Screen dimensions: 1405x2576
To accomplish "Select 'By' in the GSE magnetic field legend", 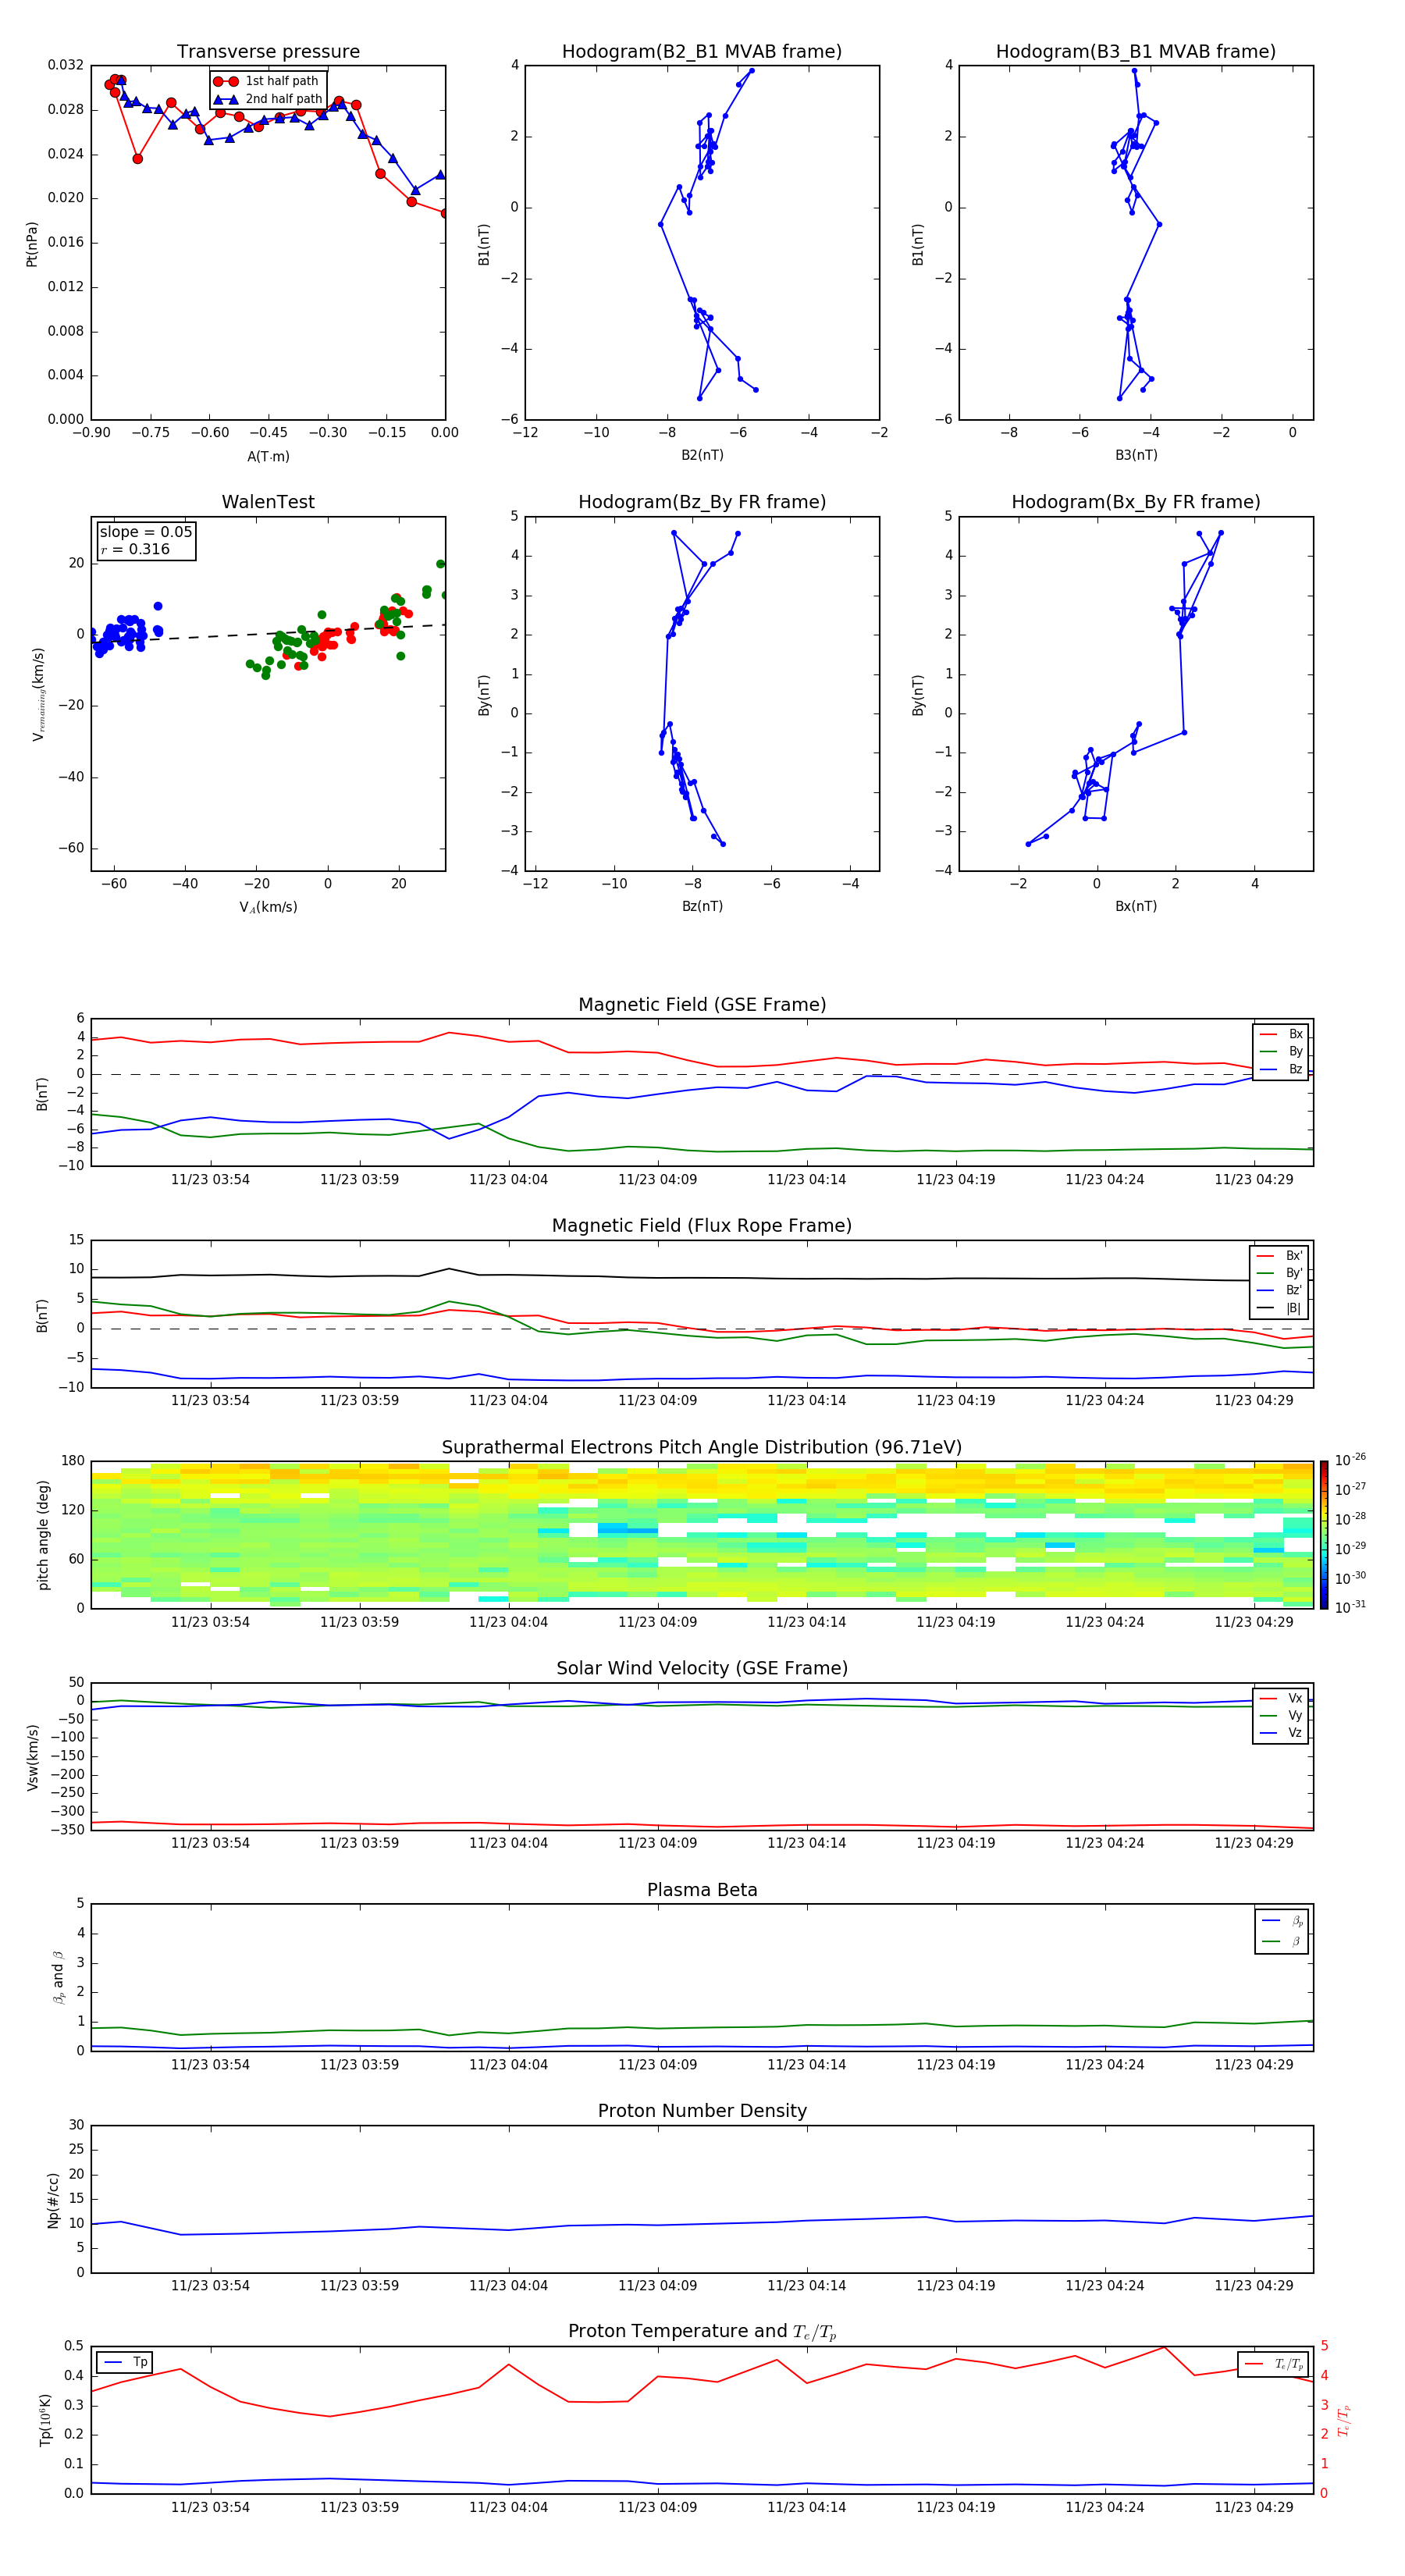I will click(x=1282, y=1052).
